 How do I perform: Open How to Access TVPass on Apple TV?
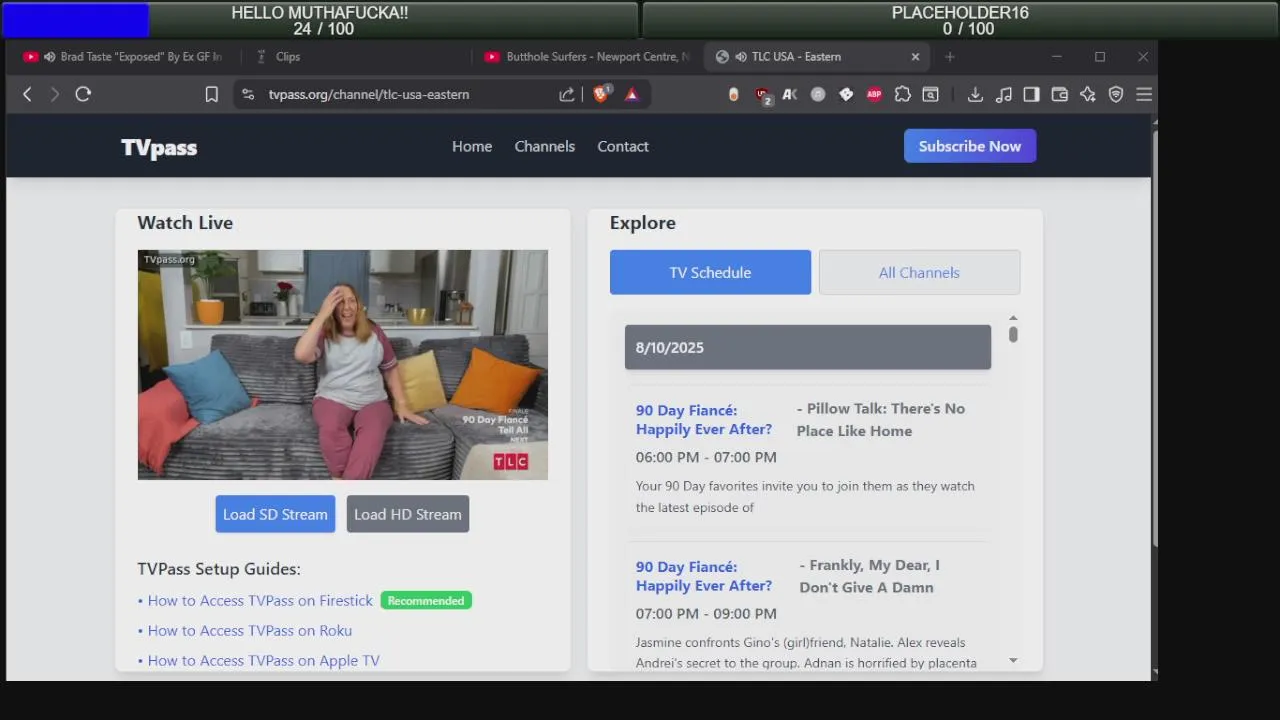(264, 661)
